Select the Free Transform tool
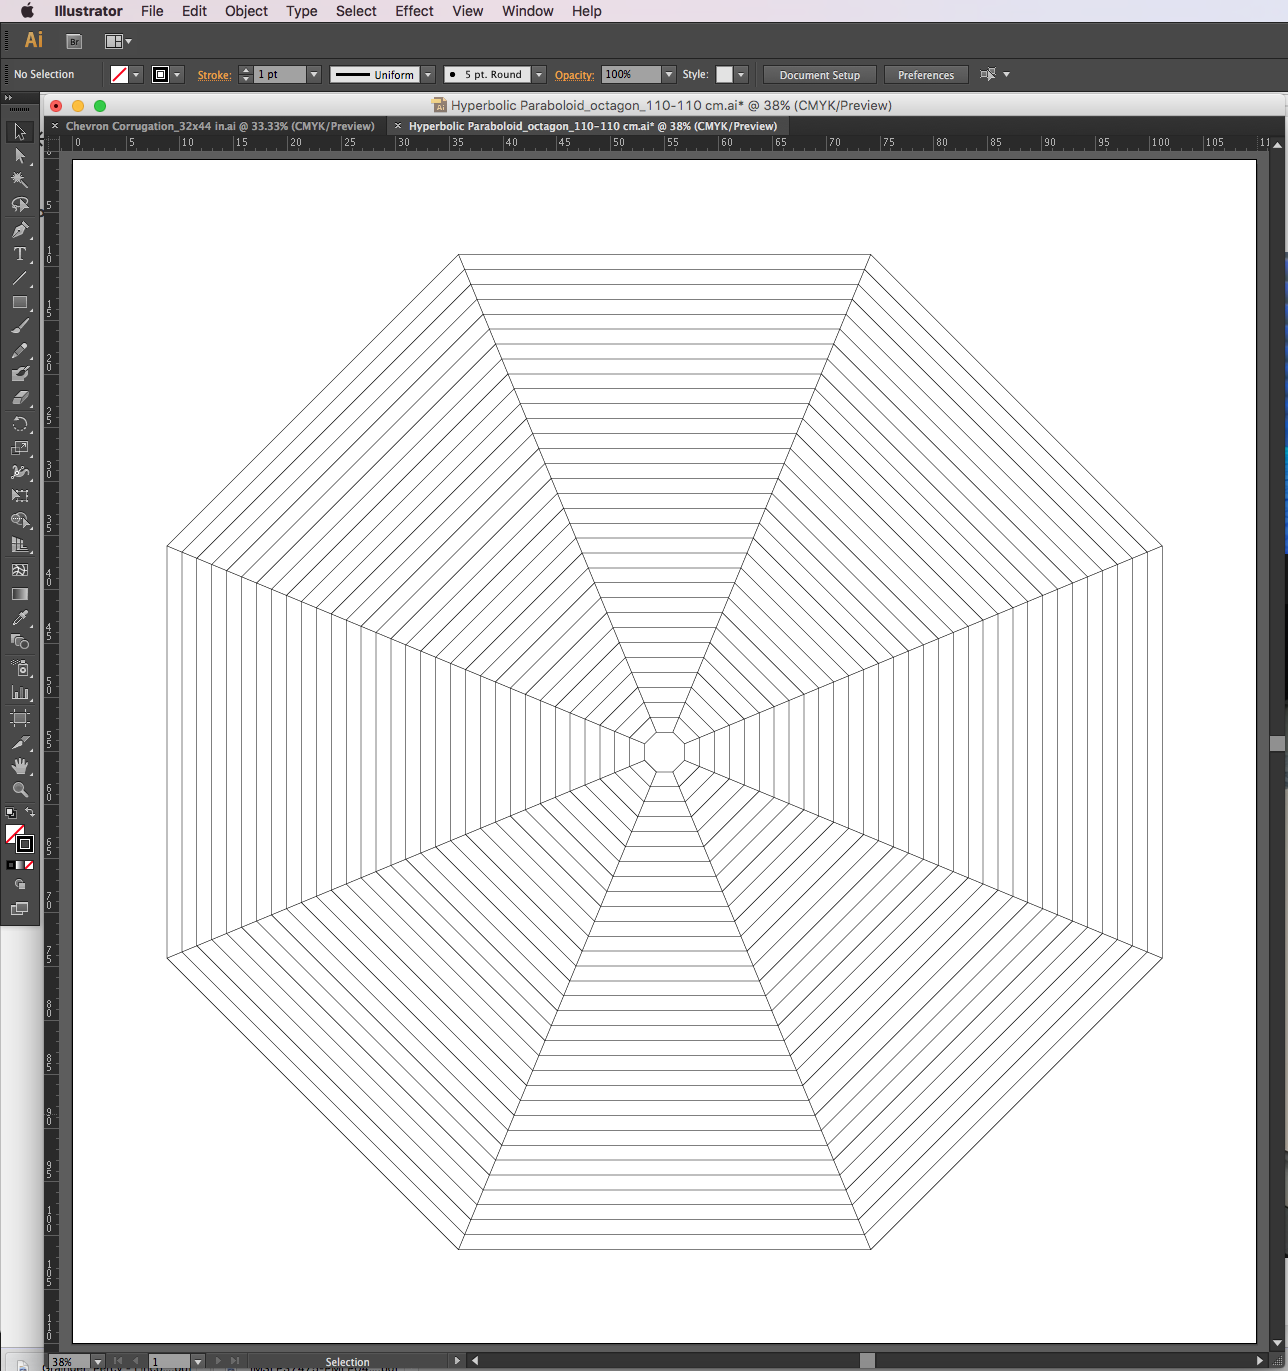The image size is (1288, 1371). (x=19, y=496)
